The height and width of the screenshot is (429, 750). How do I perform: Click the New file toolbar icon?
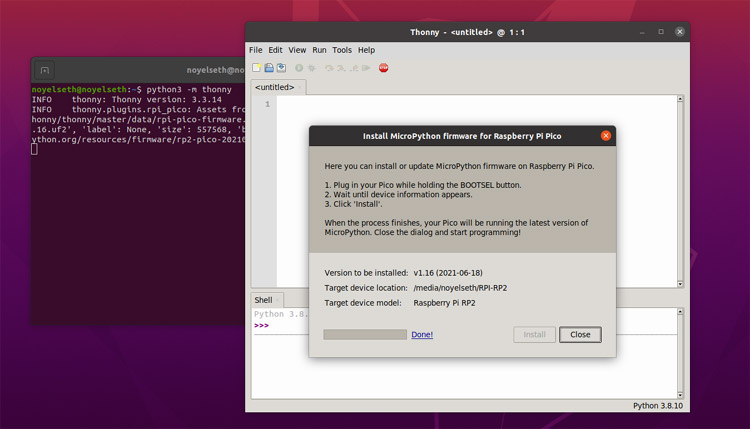256,67
